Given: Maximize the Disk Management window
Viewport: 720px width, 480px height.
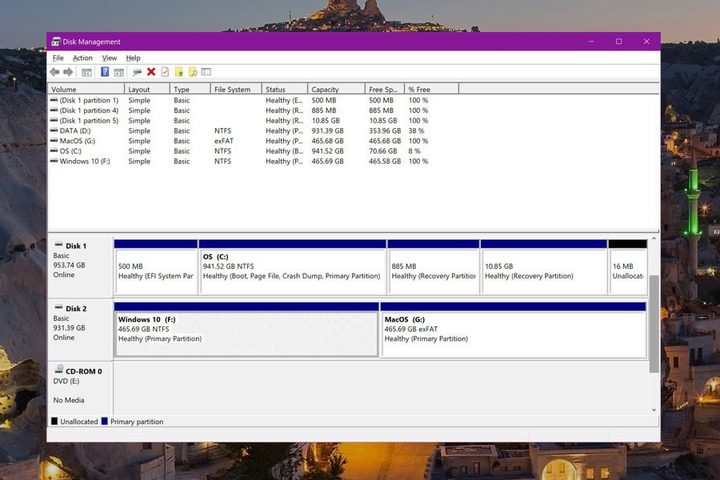Looking at the screenshot, I should click(x=619, y=41).
